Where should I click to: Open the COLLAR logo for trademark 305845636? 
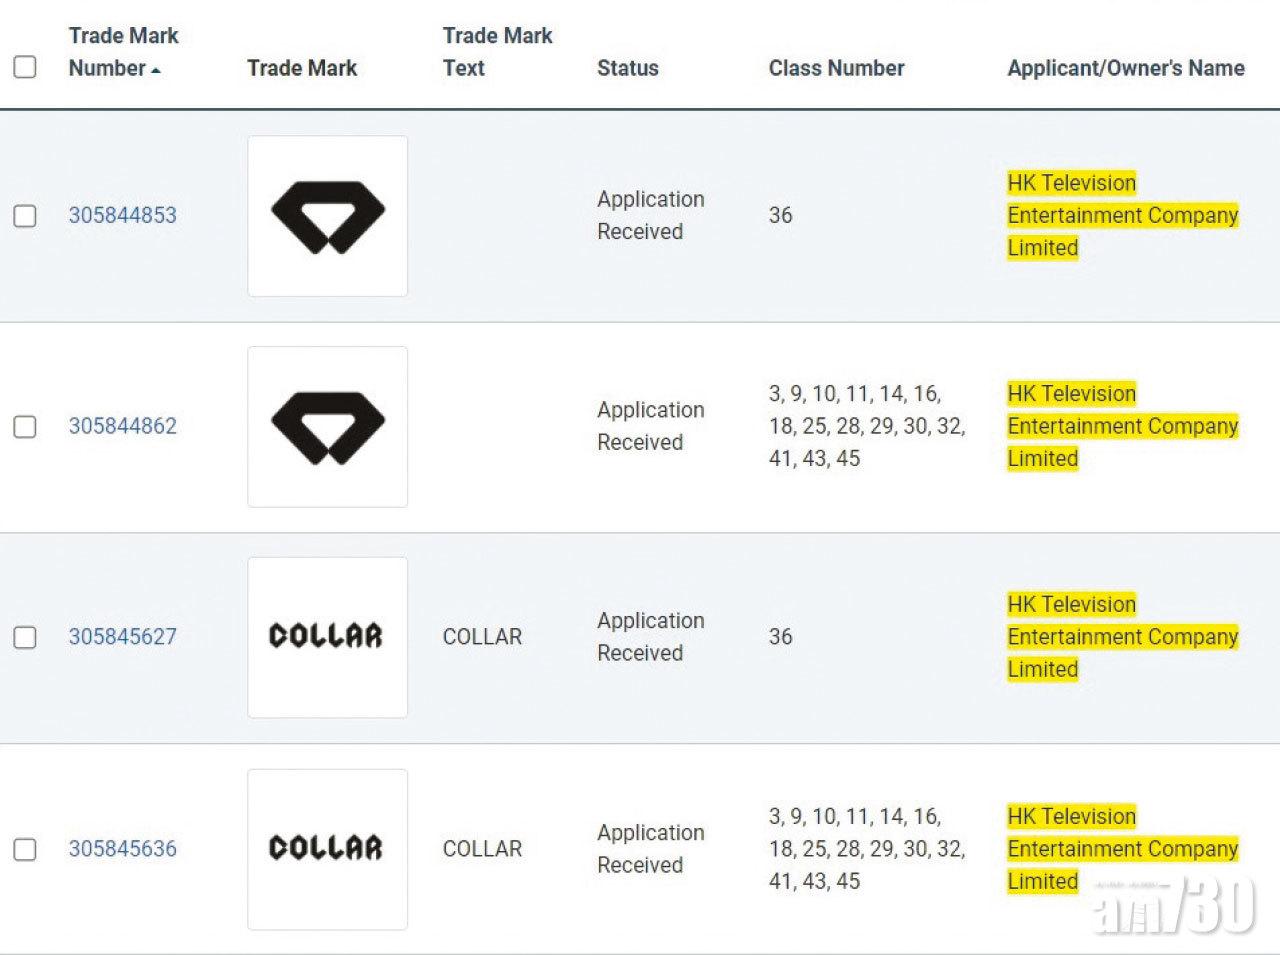coord(327,849)
